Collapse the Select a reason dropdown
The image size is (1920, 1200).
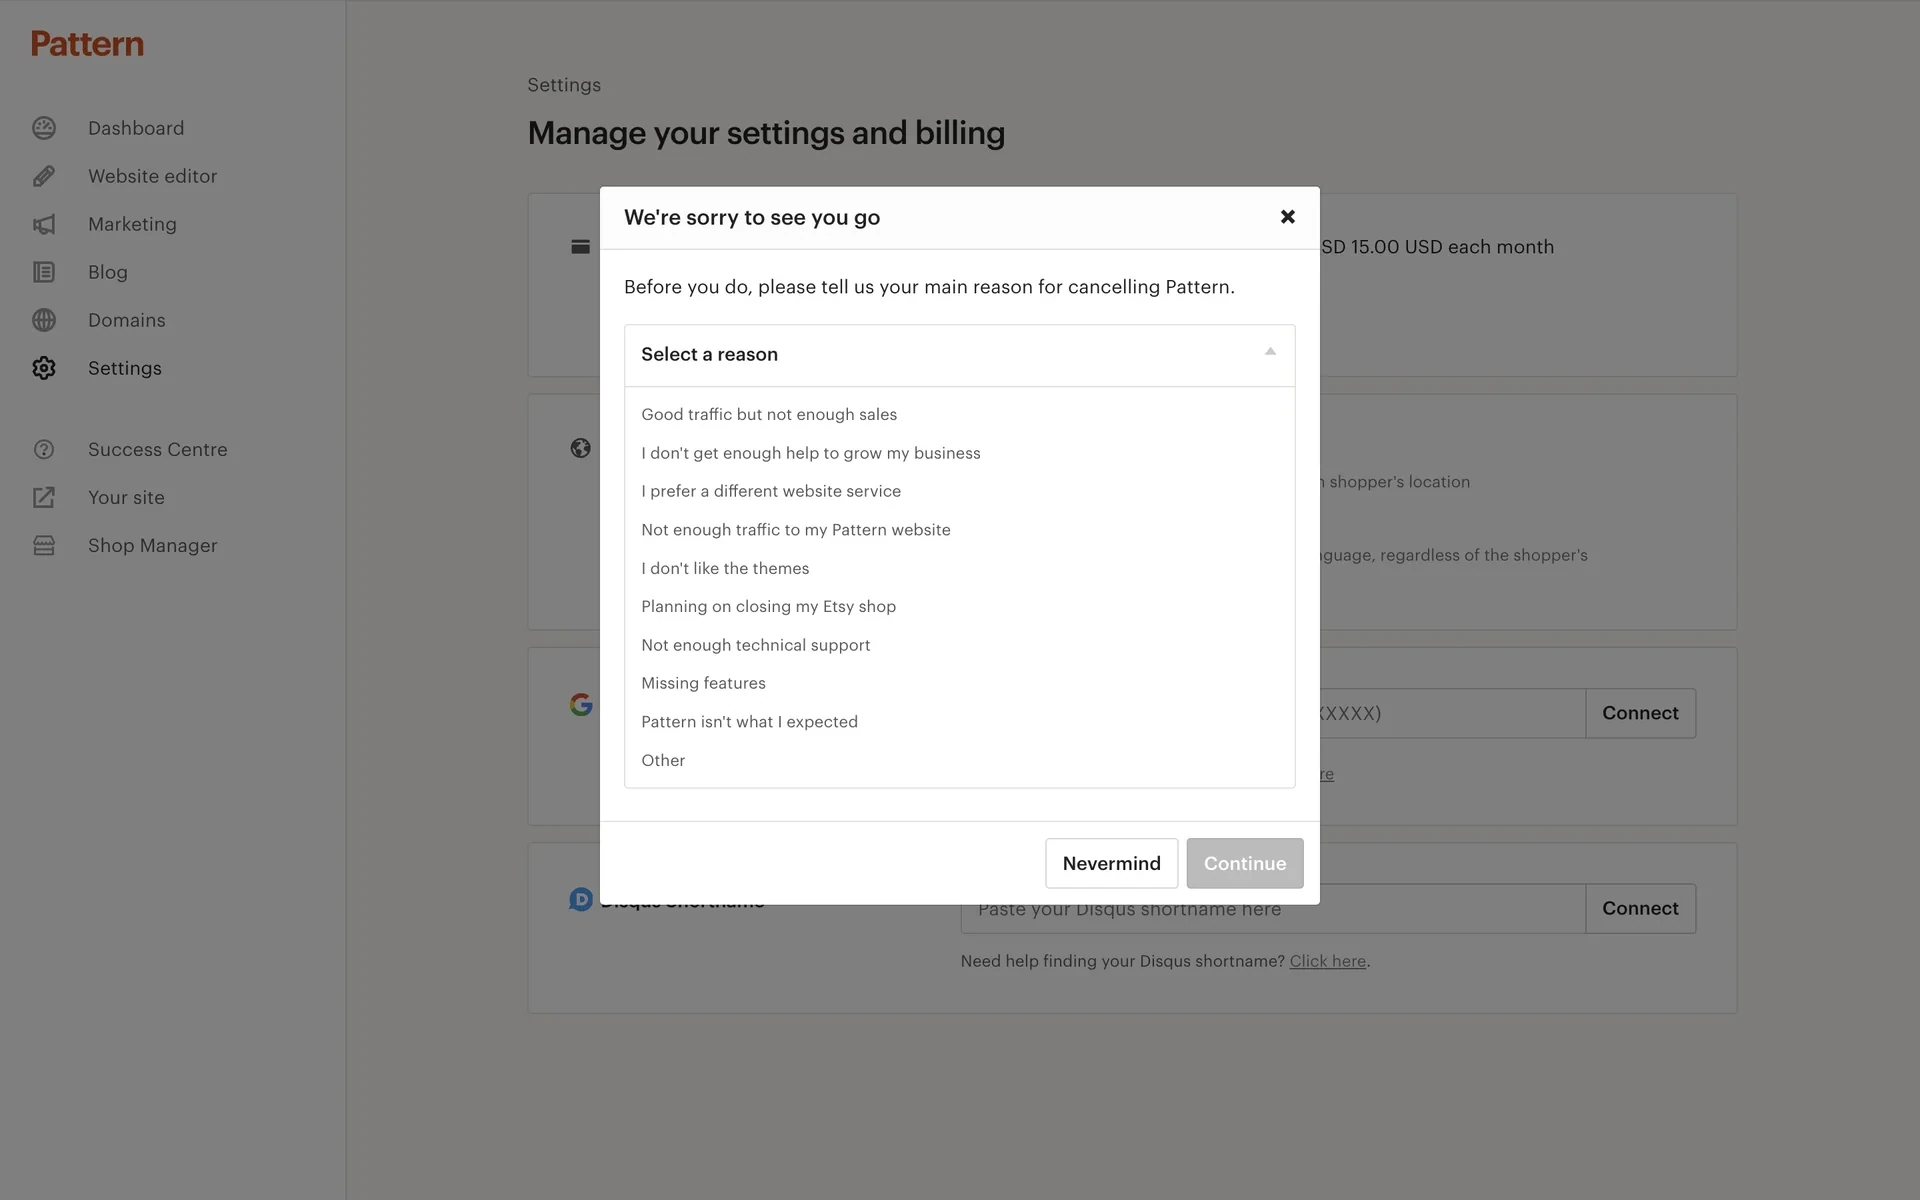pyautogui.click(x=959, y=355)
